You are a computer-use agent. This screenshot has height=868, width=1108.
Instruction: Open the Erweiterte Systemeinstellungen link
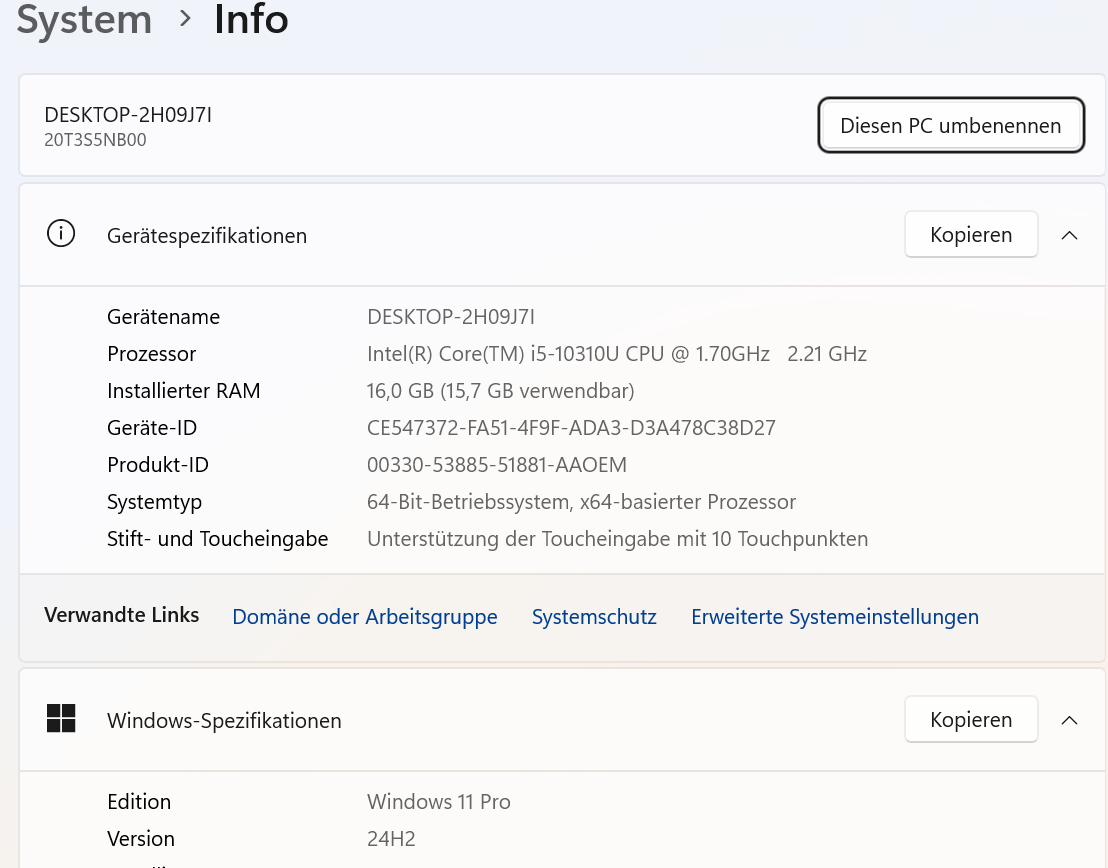834,617
